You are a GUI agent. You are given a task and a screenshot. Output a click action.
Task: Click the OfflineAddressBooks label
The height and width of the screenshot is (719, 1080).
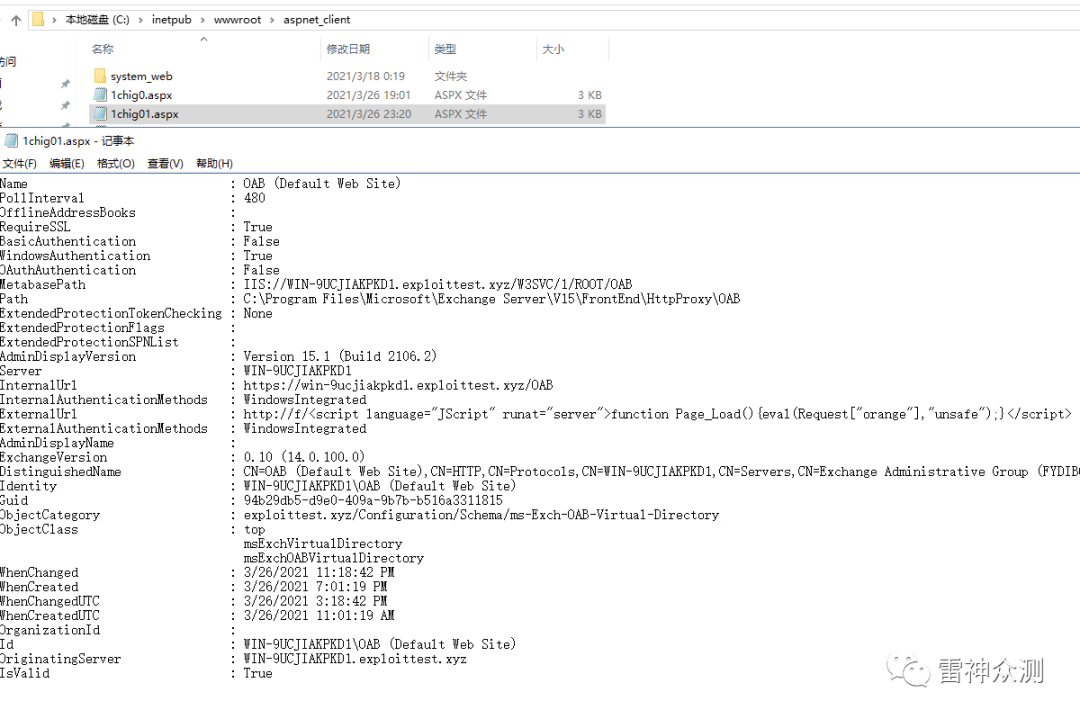tap(68, 213)
